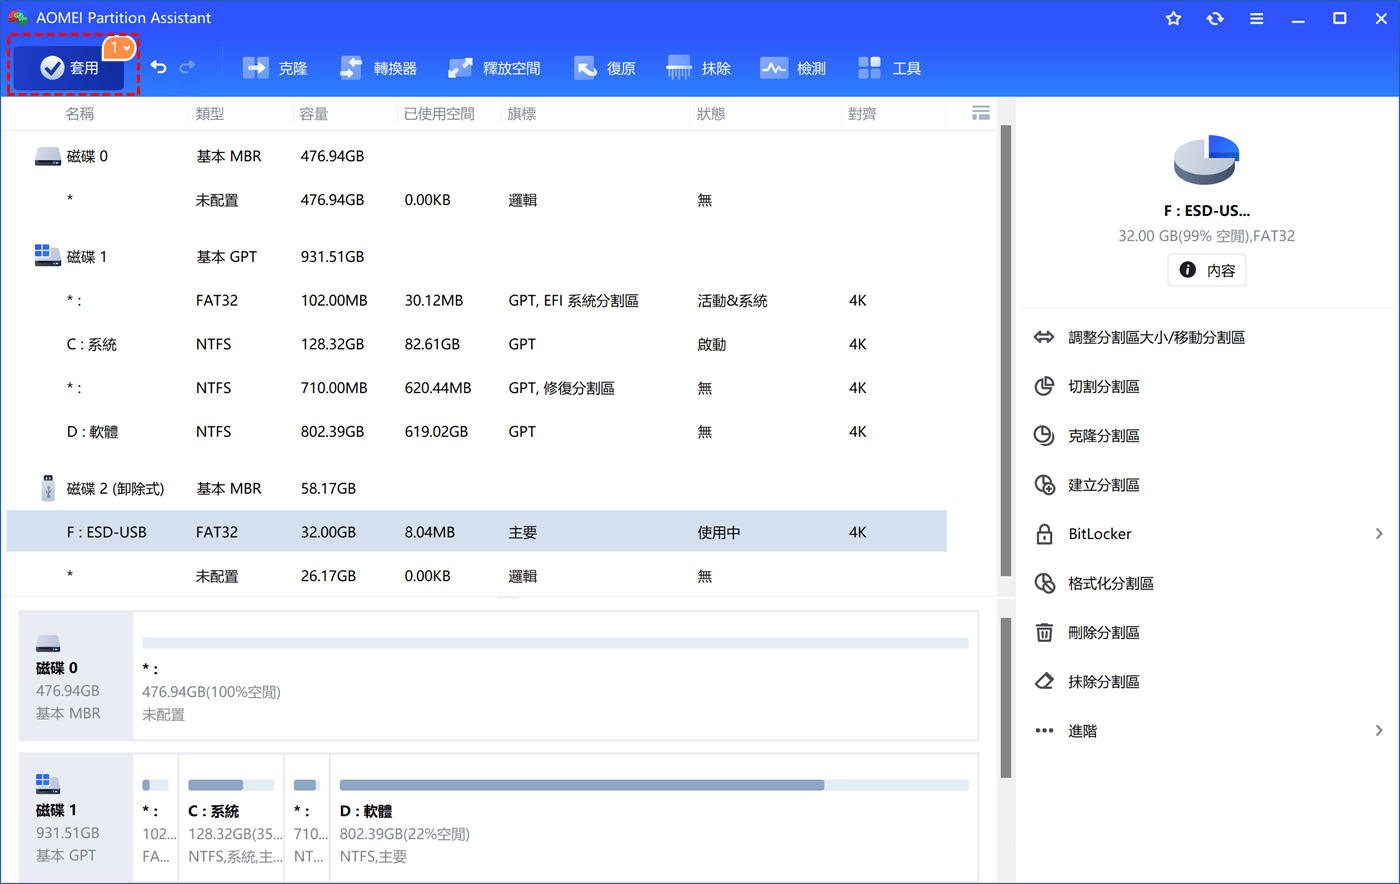Choose 建立分割區 create partition
This screenshot has width=1400, height=884.
1104,485
